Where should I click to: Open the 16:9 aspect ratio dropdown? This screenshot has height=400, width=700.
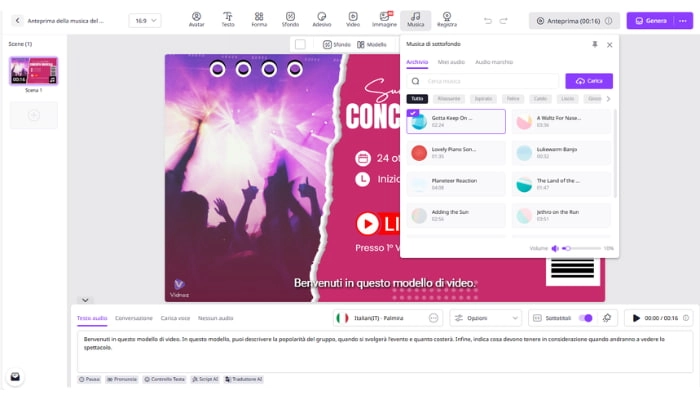[x=146, y=20]
